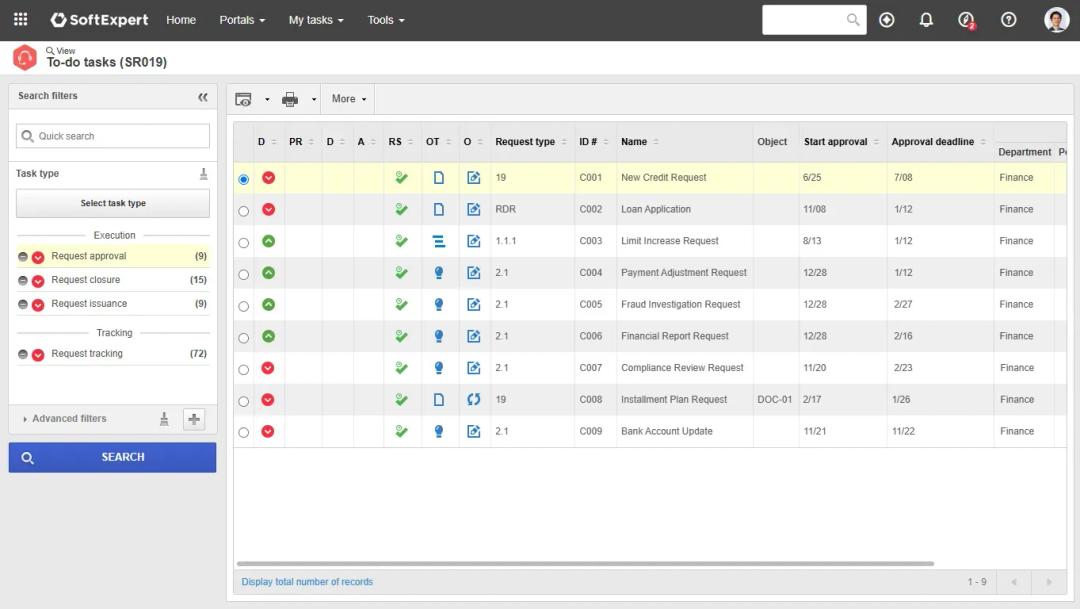Open the apps grid launcher icon
The width and height of the screenshot is (1080, 609).
20,20
